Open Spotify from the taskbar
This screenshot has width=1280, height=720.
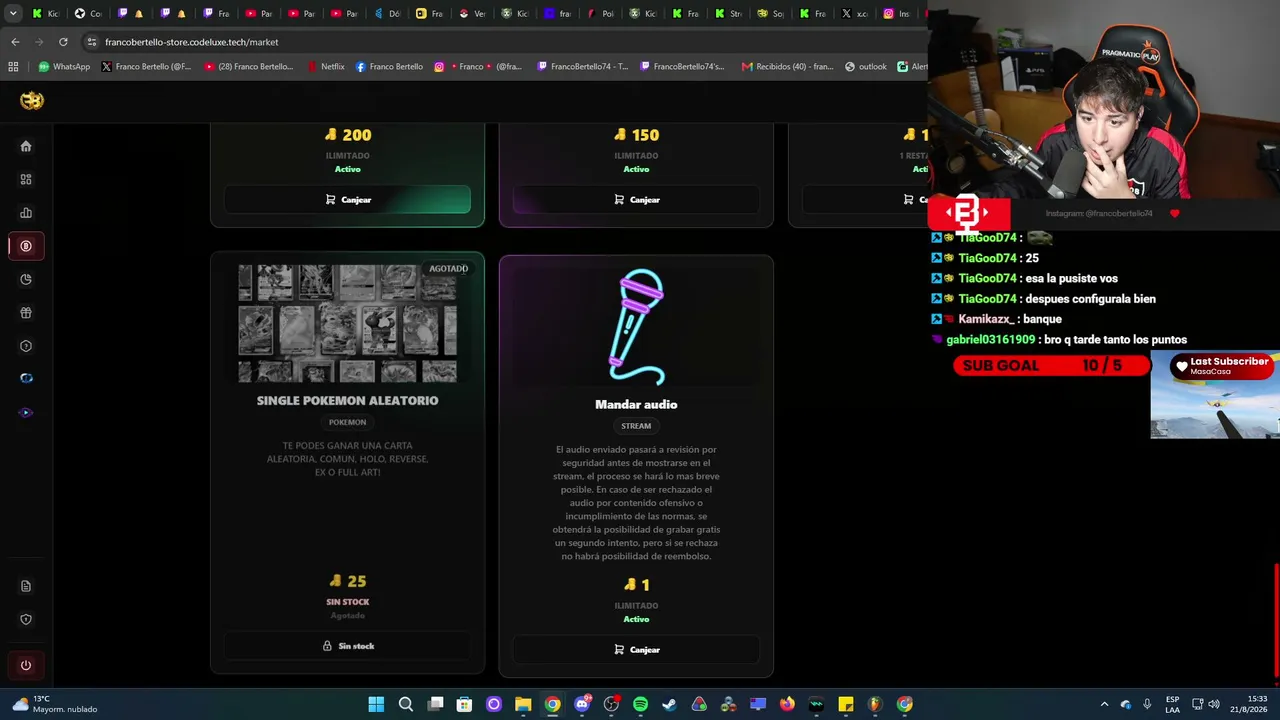click(x=640, y=704)
